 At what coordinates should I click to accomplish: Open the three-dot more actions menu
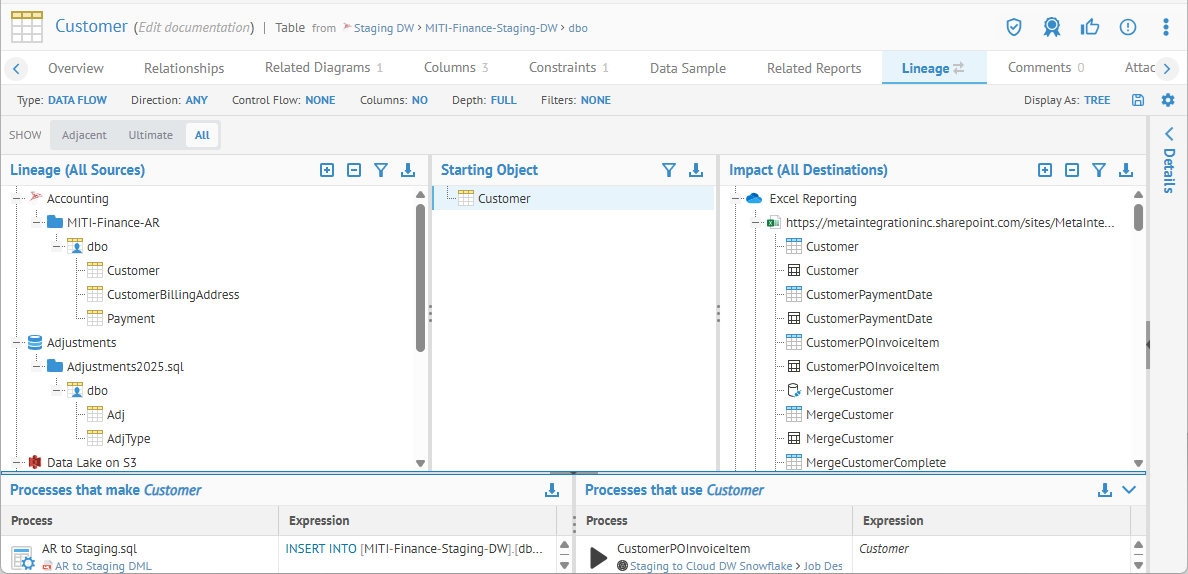tap(1166, 27)
